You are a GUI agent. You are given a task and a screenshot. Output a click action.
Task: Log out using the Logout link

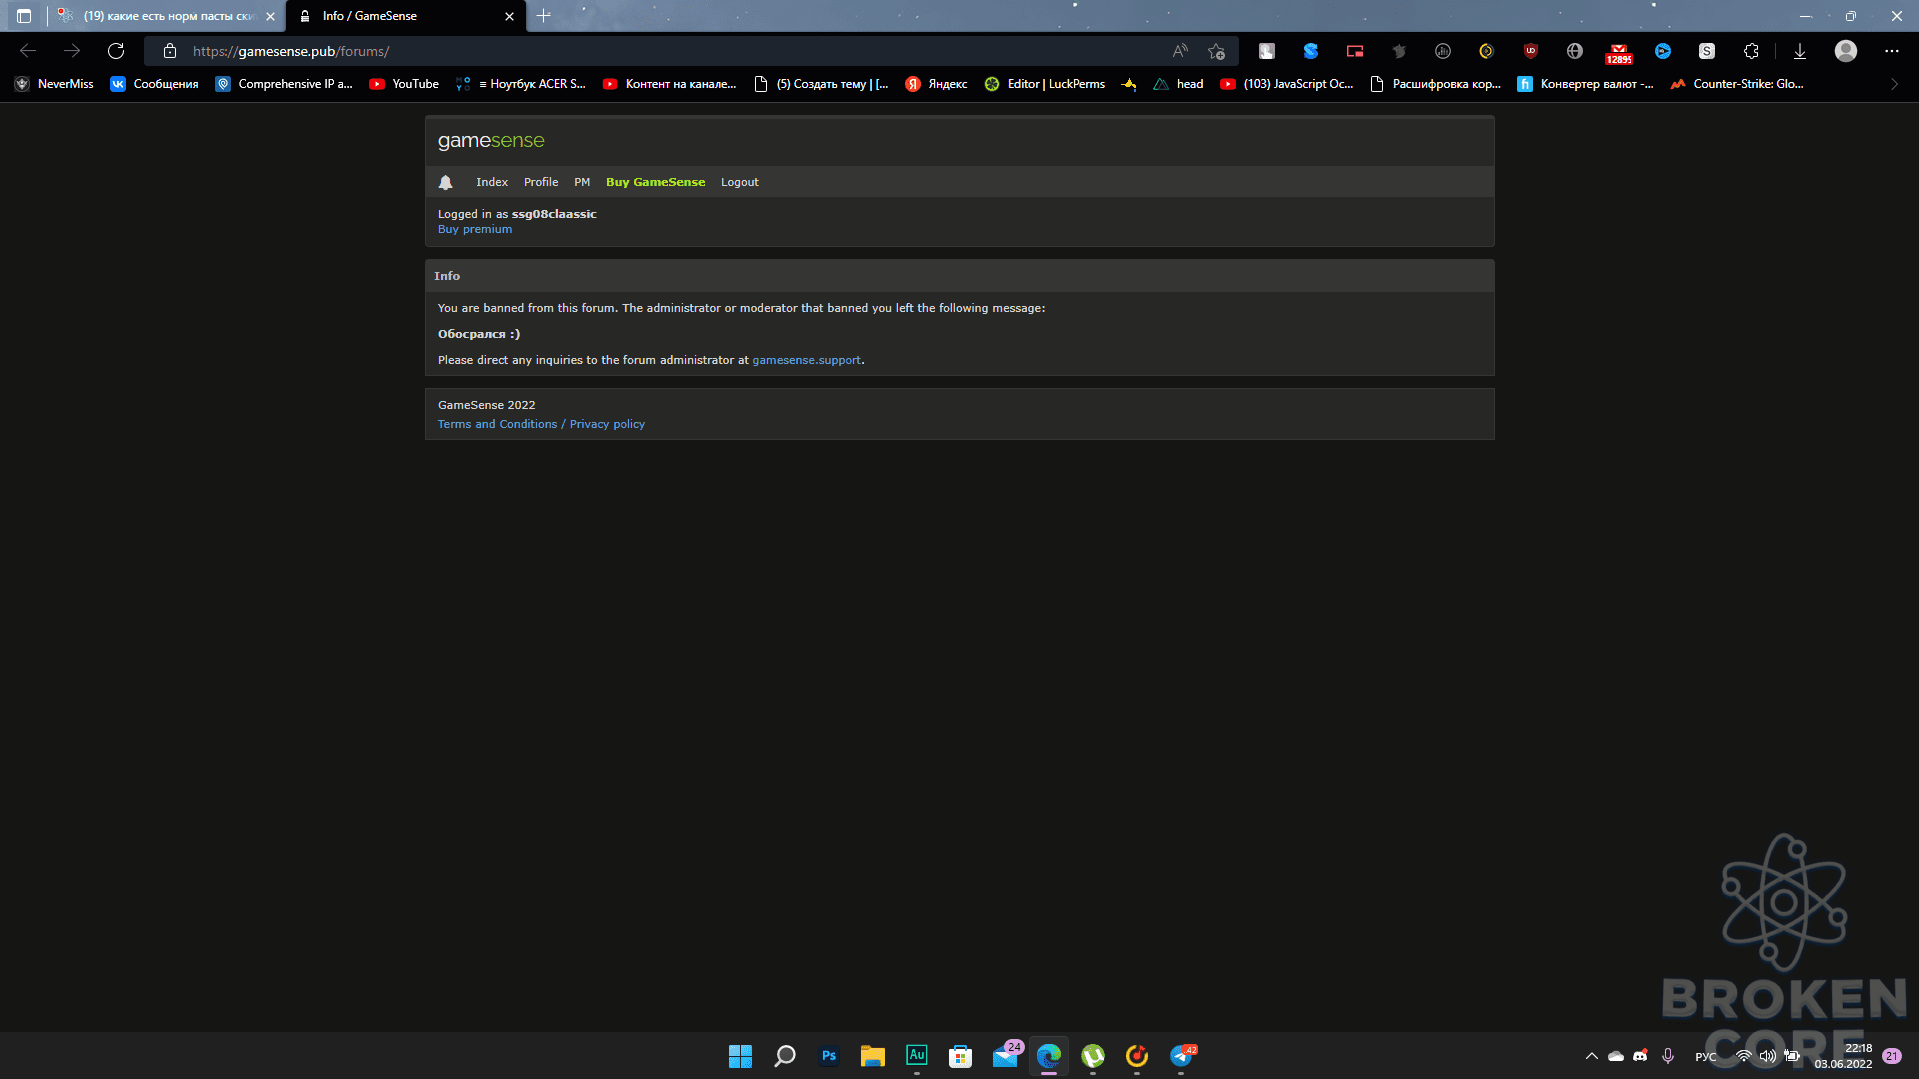[740, 182]
